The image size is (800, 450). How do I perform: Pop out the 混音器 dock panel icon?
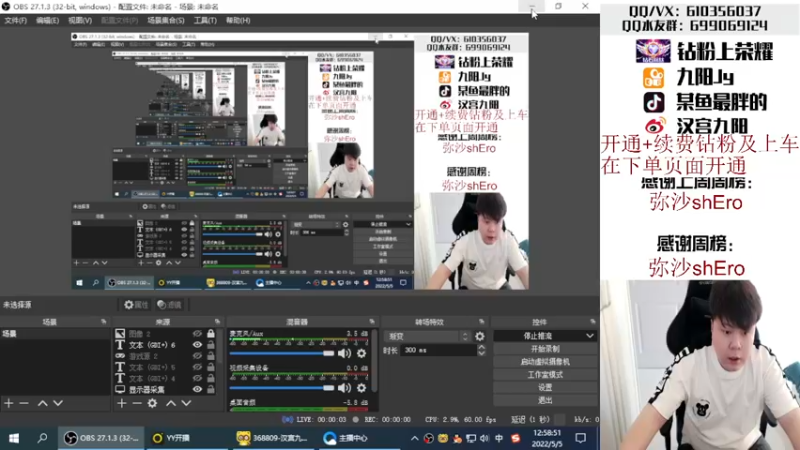coord(372,321)
